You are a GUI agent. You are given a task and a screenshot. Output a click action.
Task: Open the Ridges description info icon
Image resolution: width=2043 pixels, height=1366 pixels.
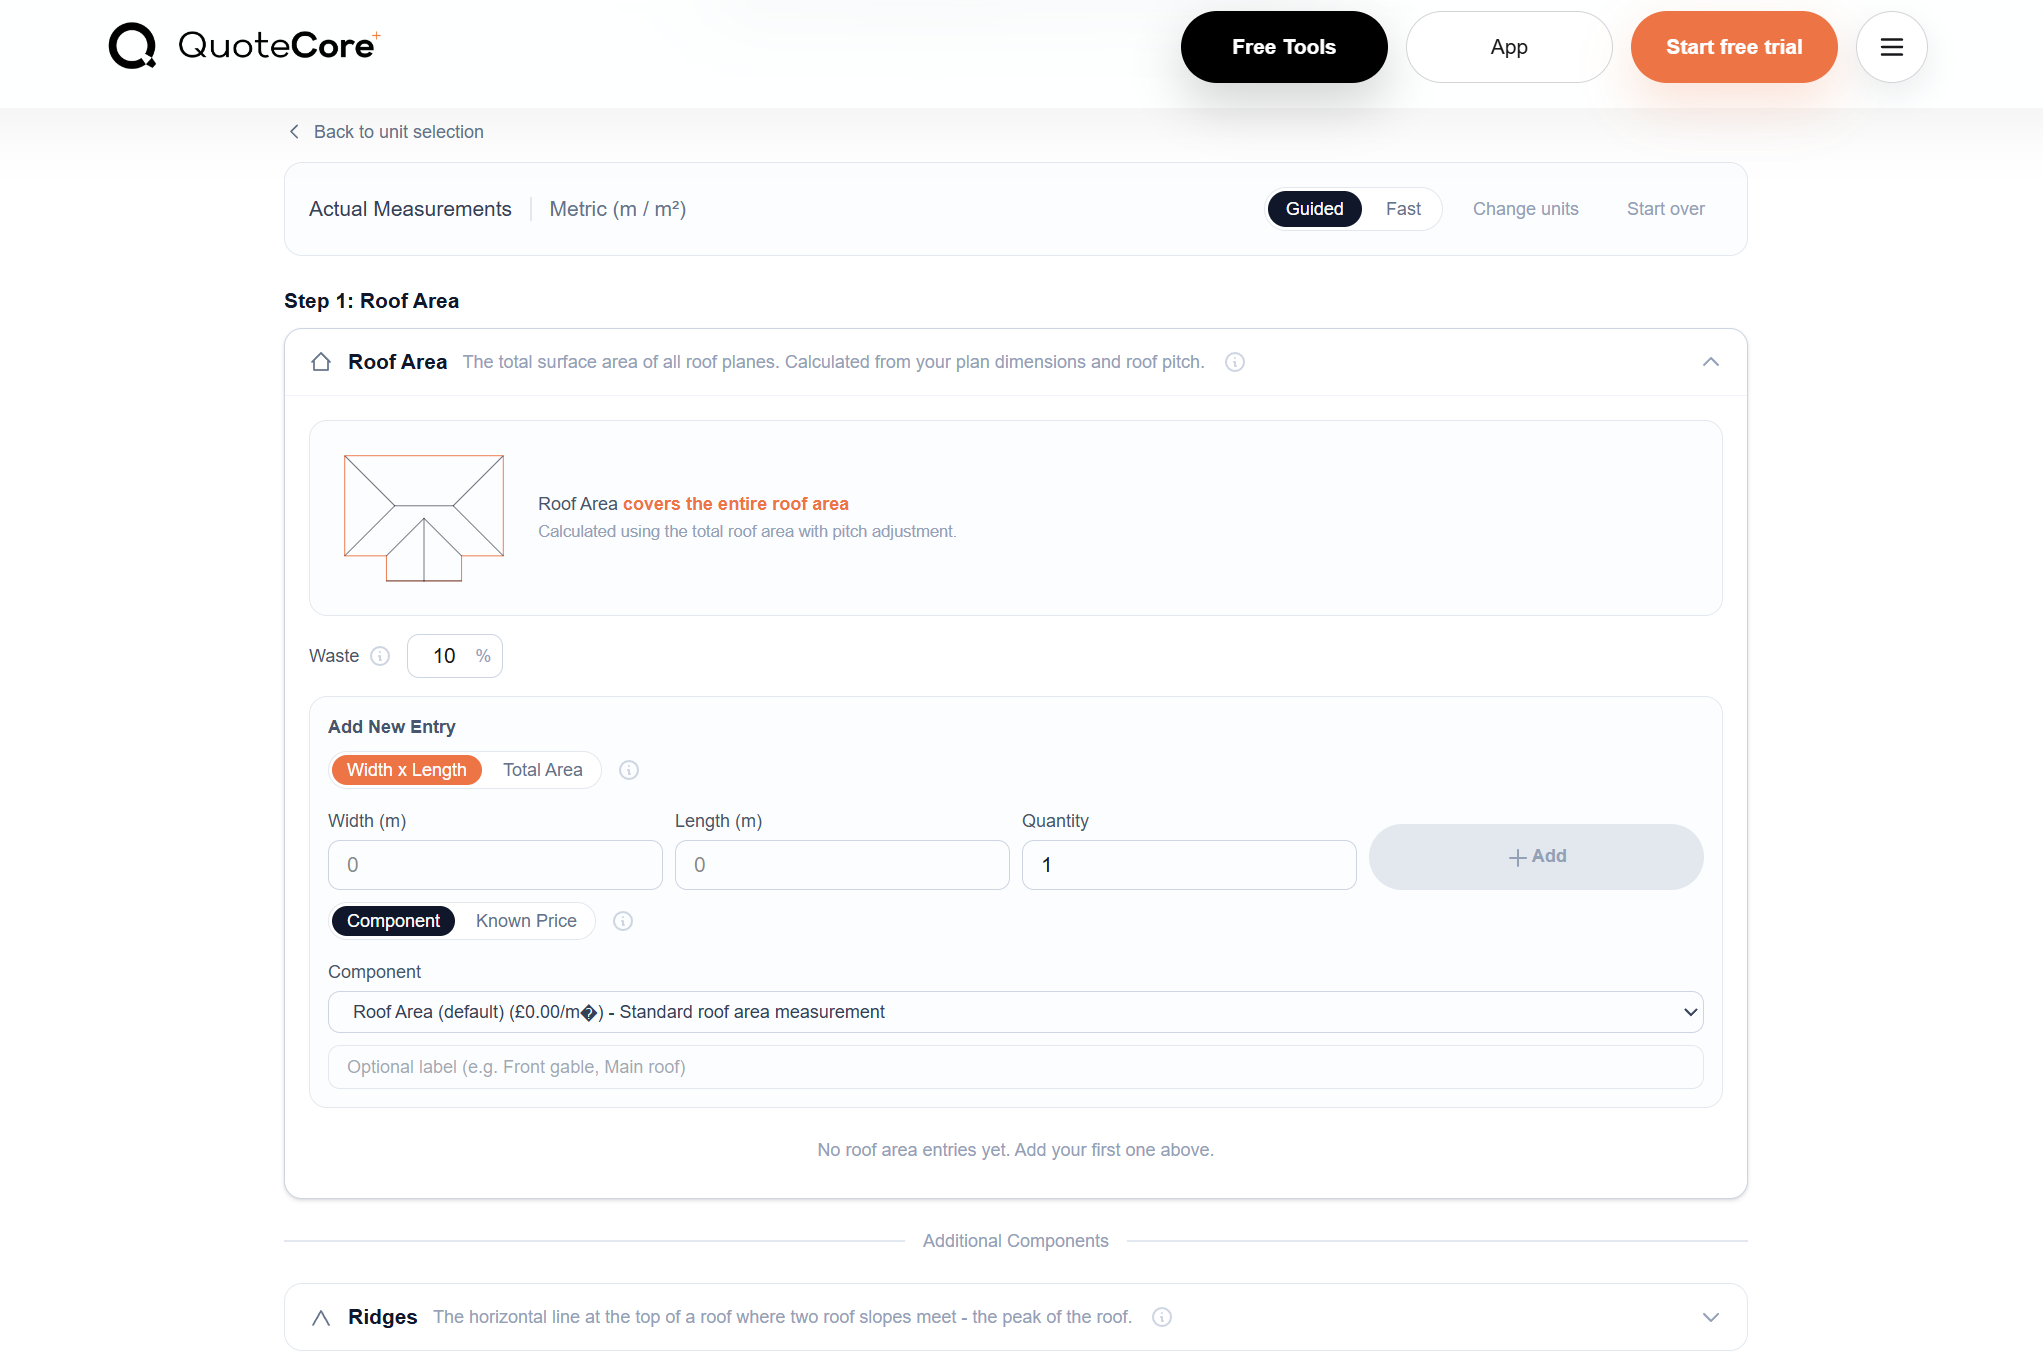(x=1162, y=1317)
